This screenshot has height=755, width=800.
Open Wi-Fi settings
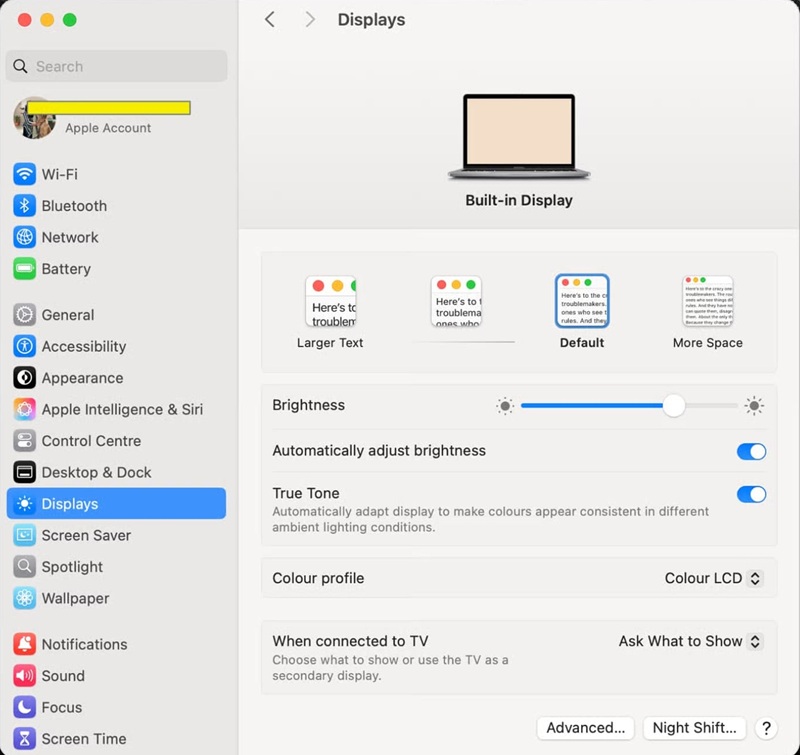click(116, 174)
